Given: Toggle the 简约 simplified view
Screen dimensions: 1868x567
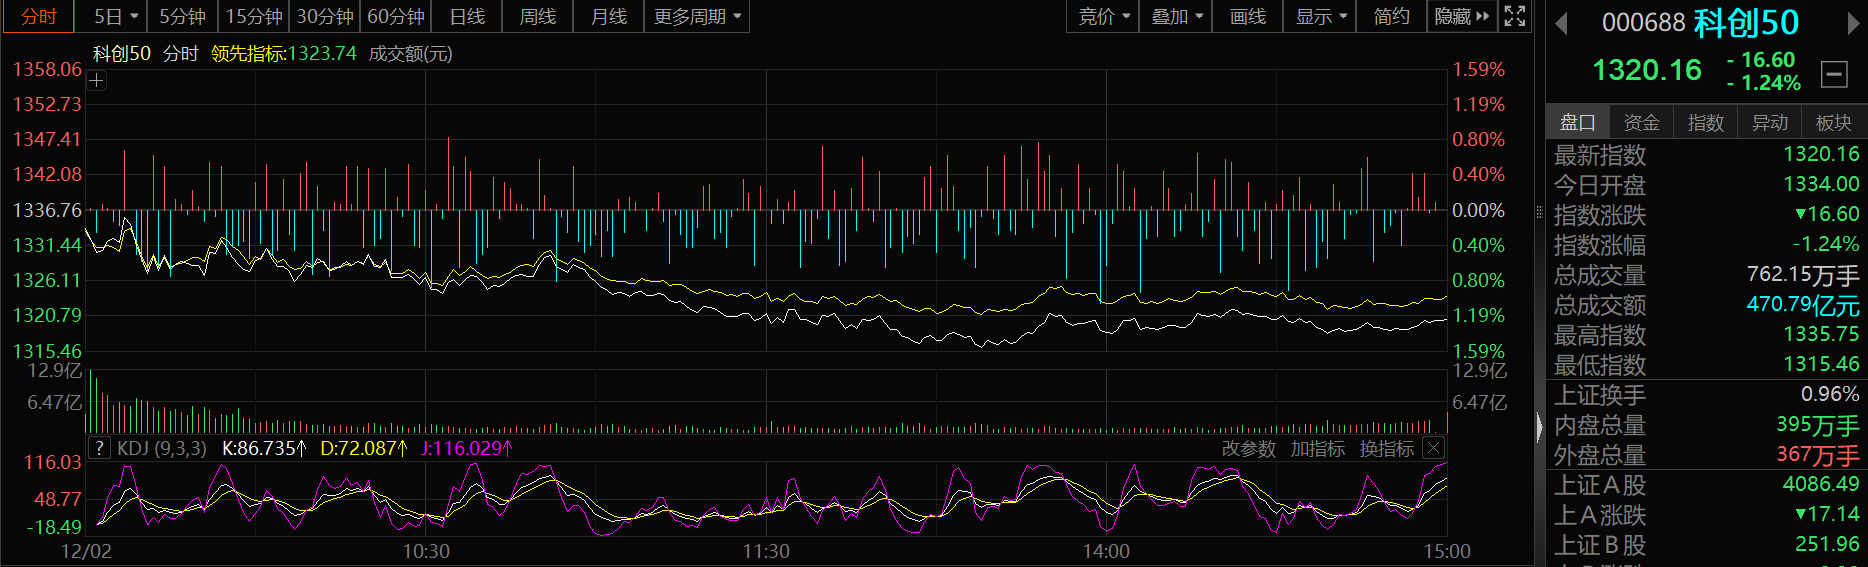Looking at the screenshot, I should [1391, 17].
